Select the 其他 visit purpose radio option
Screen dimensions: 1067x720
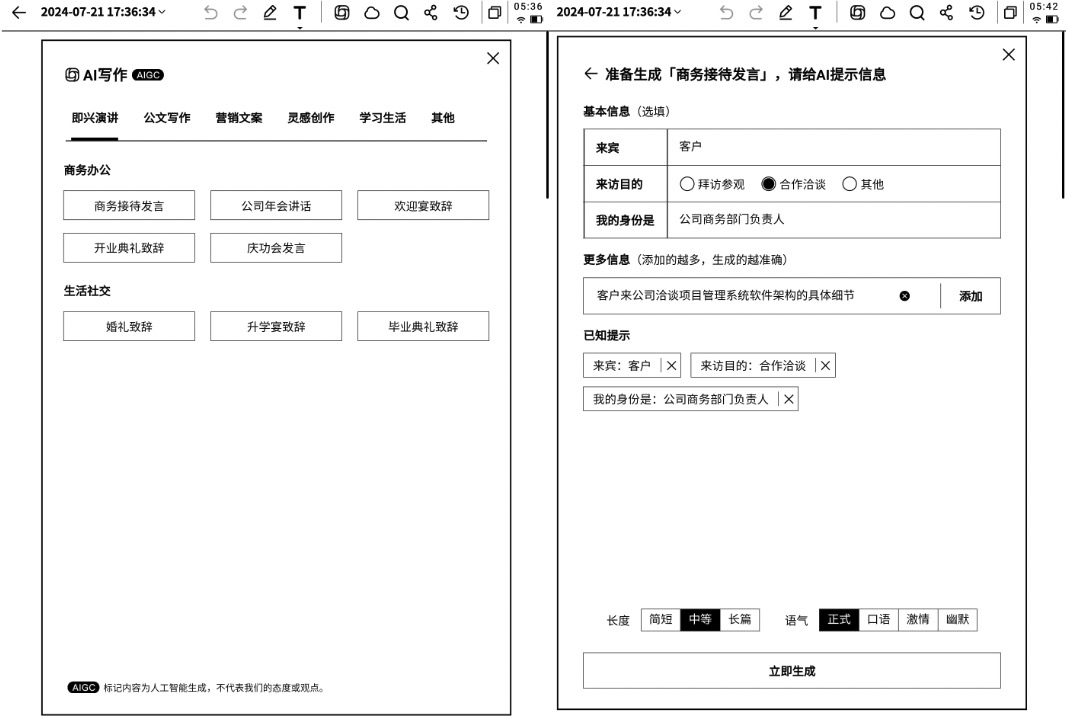coord(850,184)
